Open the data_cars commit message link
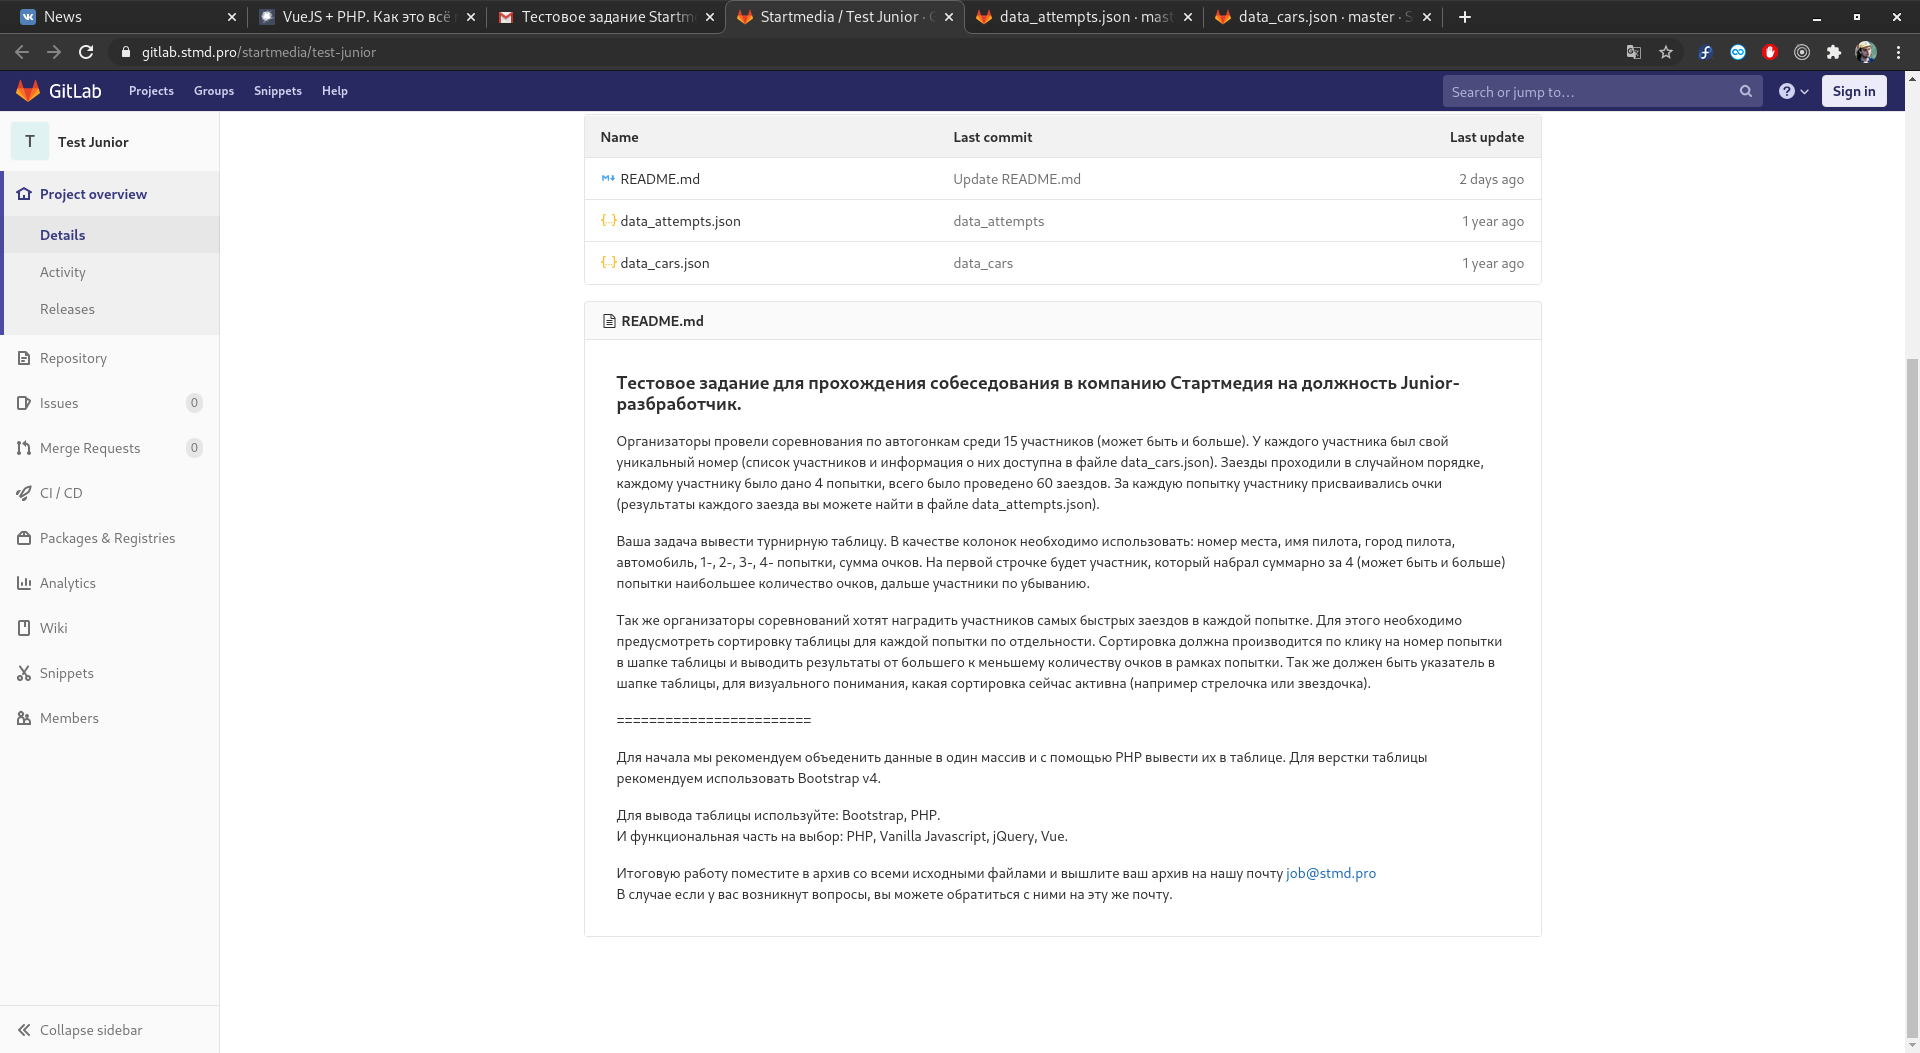 click(x=983, y=263)
